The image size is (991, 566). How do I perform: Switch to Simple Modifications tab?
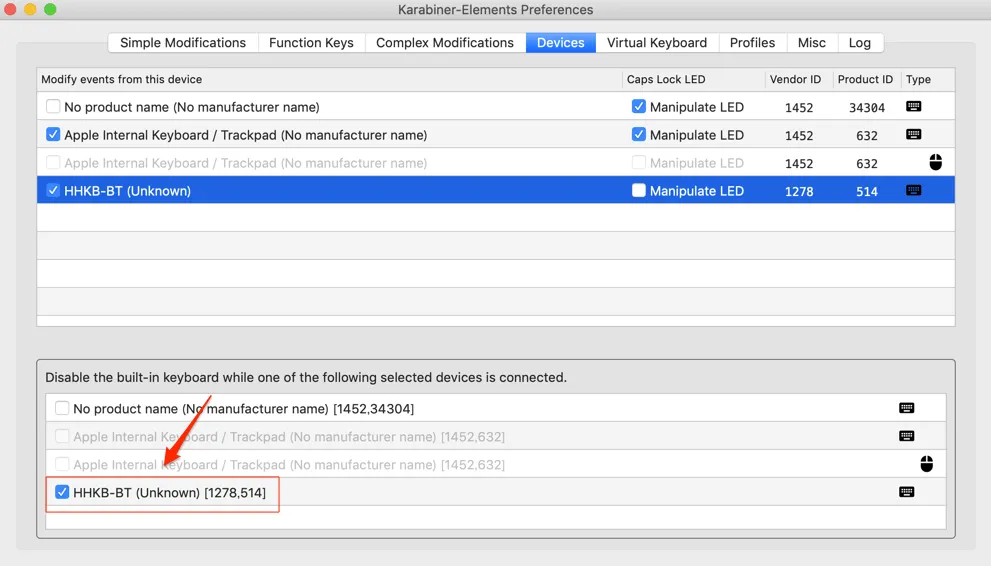pos(182,42)
